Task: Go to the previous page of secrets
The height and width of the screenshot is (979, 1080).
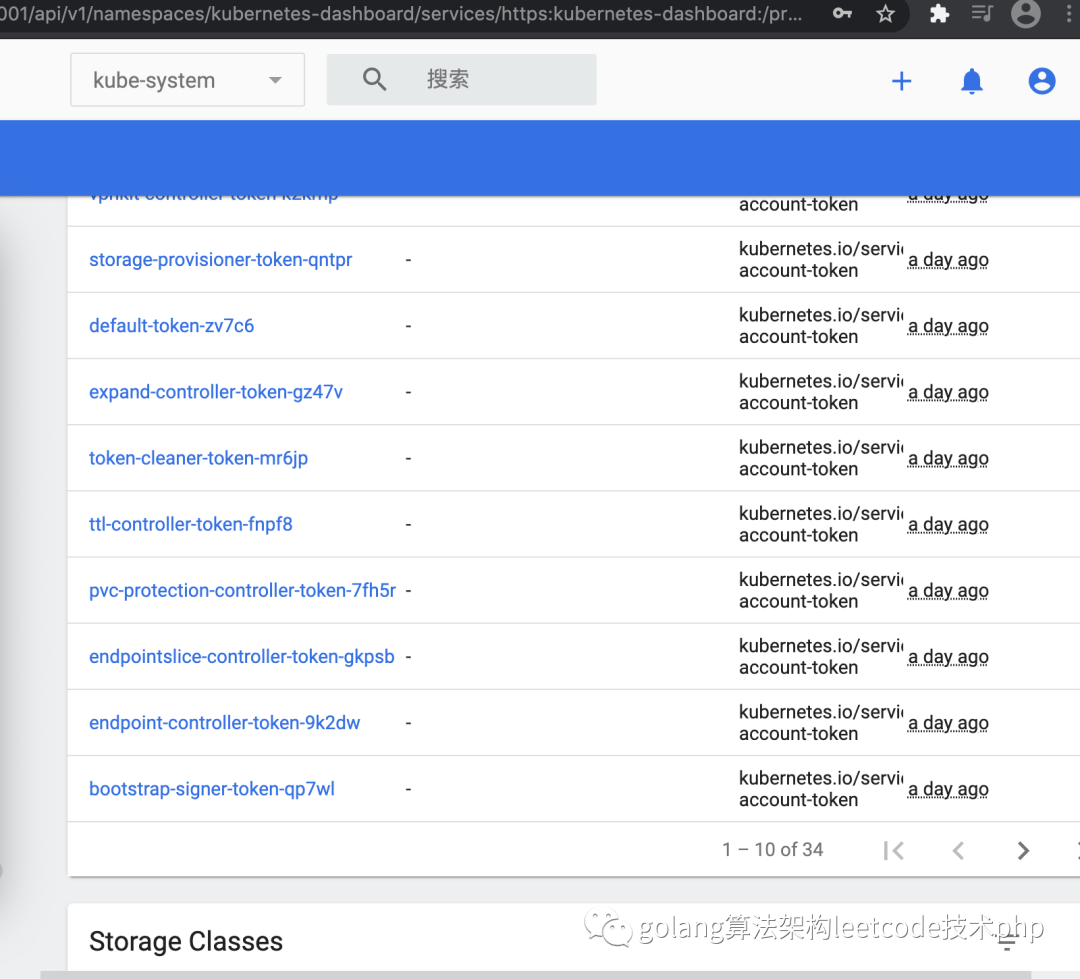Action: 958,850
